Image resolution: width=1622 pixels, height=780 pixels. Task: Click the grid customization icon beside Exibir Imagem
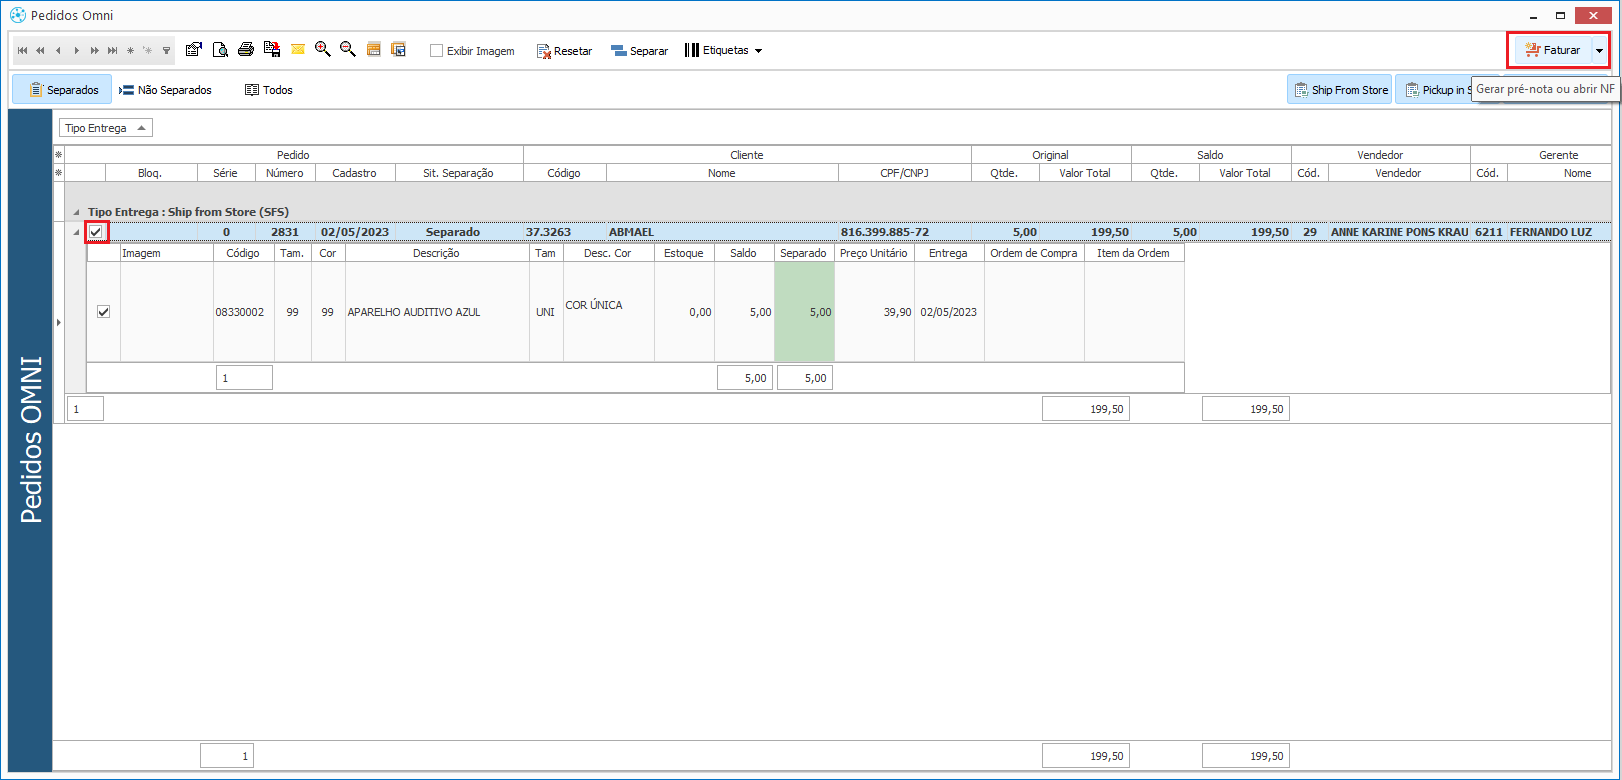point(399,49)
